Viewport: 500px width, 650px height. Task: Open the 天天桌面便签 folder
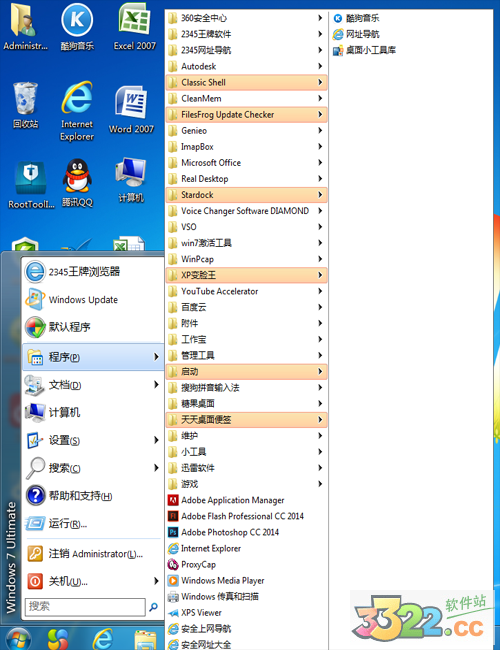point(247,420)
